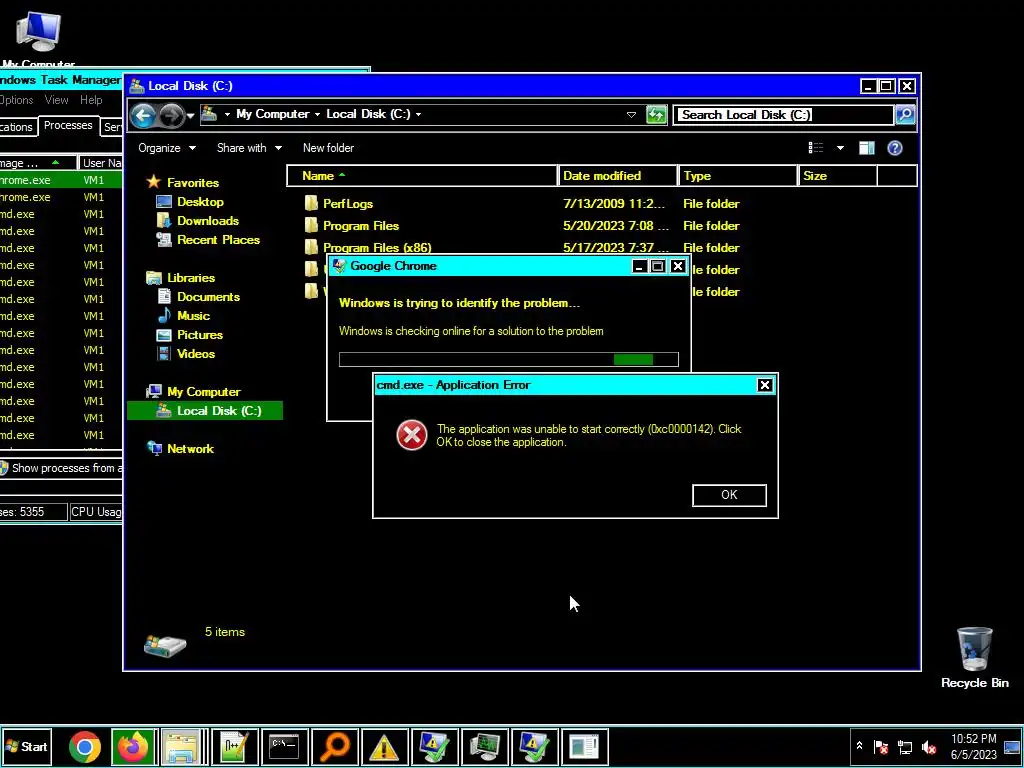Expand the My Computer breadcrumb arrow
This screenshot has width=1024, height=768.
(317, 114)
